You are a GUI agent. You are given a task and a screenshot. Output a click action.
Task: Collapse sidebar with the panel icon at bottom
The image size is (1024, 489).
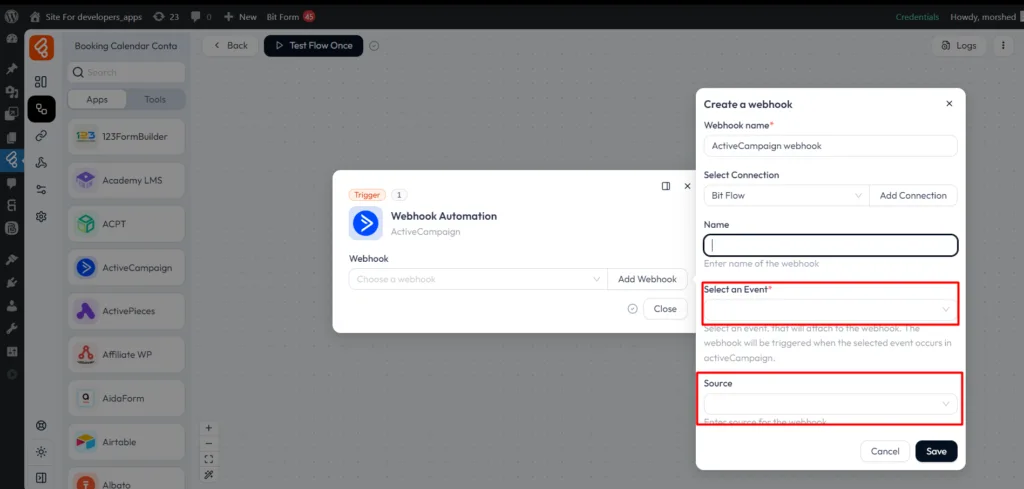pos(41,477)
